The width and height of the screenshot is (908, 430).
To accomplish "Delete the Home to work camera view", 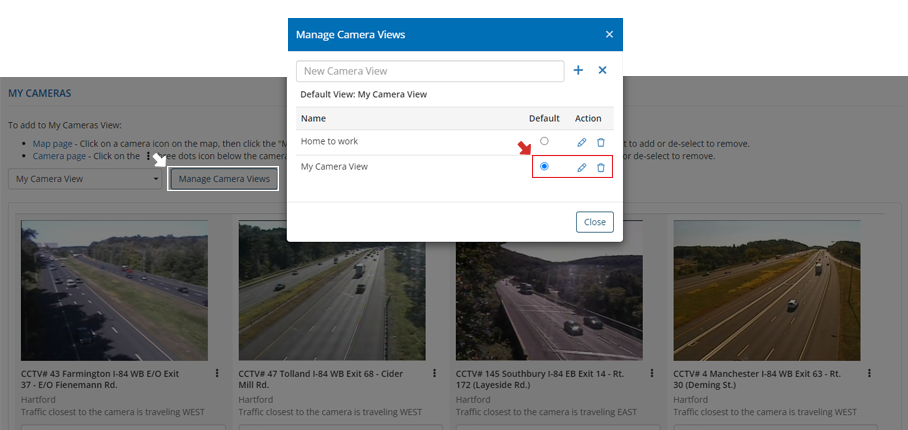I will 601,142.
